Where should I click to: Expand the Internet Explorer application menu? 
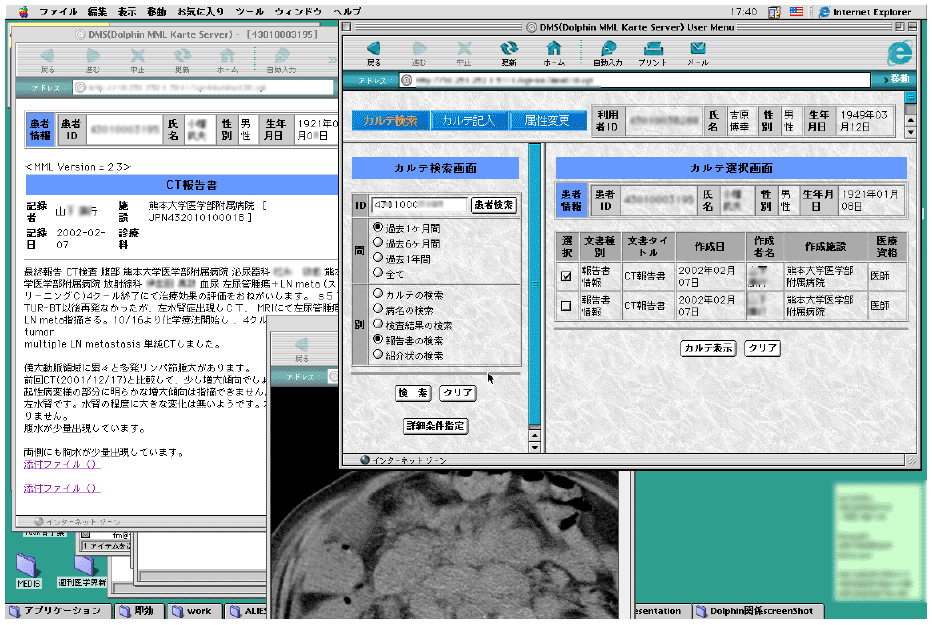pos(862,12)
